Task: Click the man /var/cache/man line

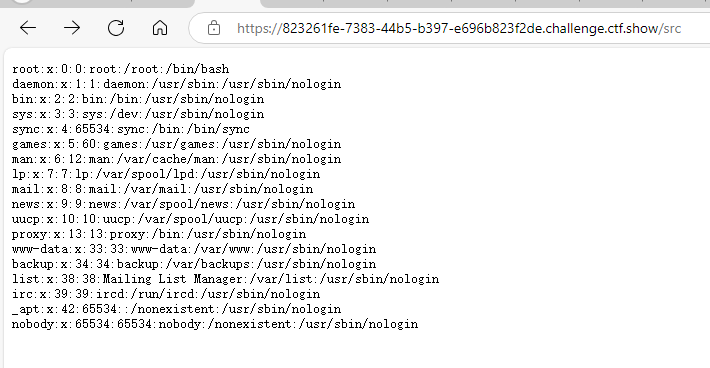Action: pyautogui.click(x=177, y=158)
